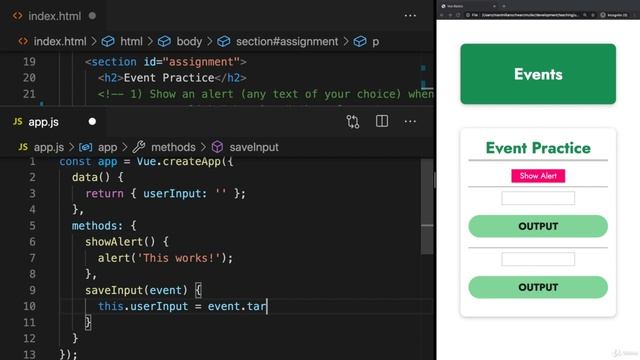Select the index.html editor tab

click(54, 16)
